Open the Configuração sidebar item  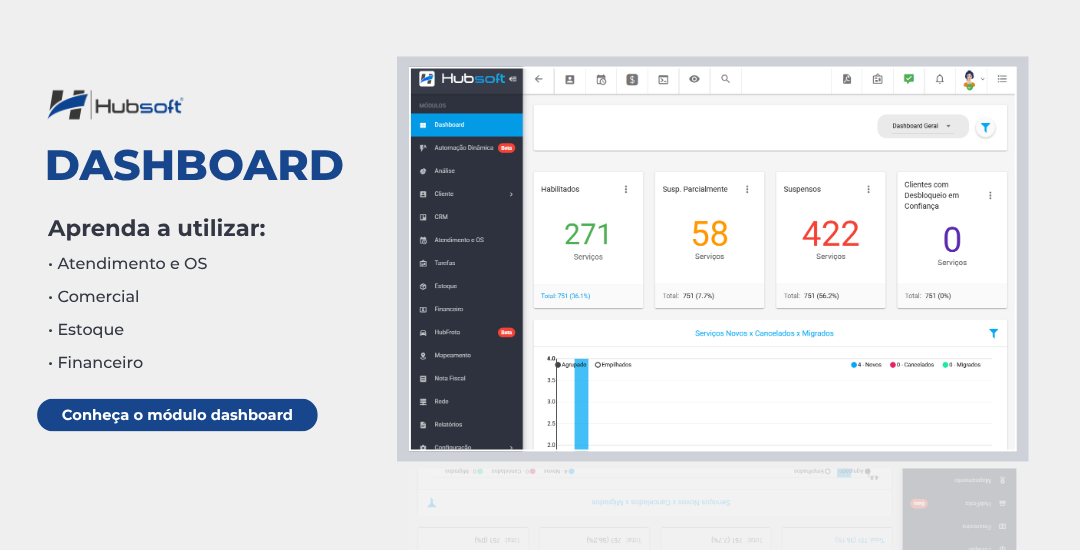point(467,444)
